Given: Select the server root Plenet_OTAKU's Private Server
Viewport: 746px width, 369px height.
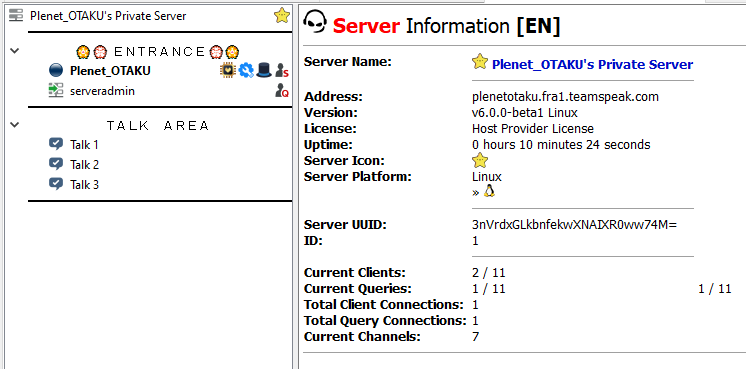Looking at the screenshot, I should click(108, 16).
